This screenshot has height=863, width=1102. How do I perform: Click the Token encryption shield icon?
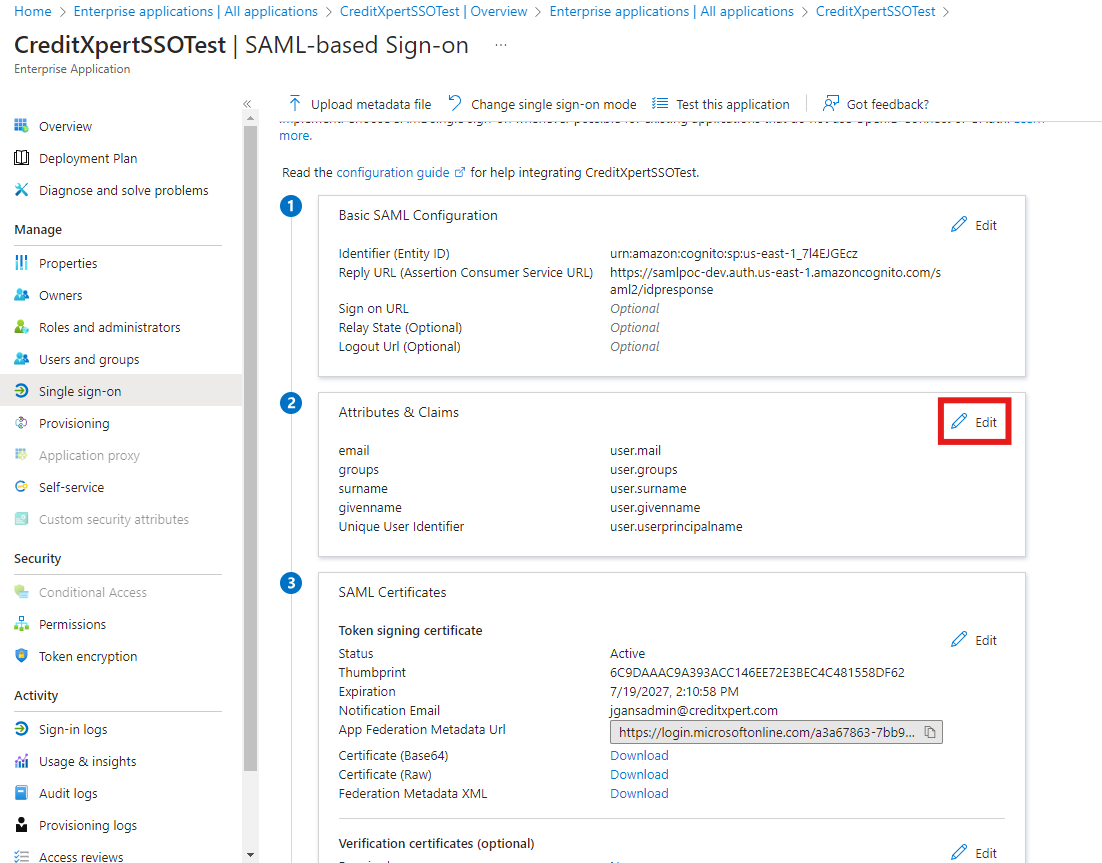[x=22, y=656]
